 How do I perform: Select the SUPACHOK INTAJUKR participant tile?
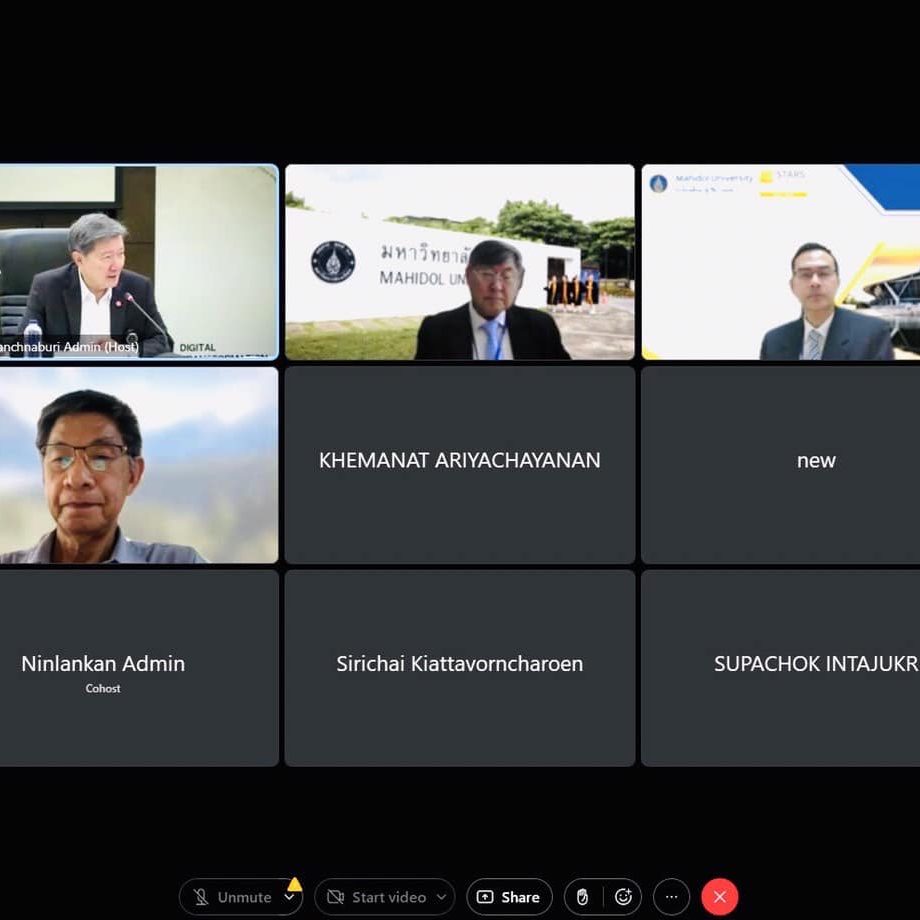pyautogui.click(x=780, y=667)
